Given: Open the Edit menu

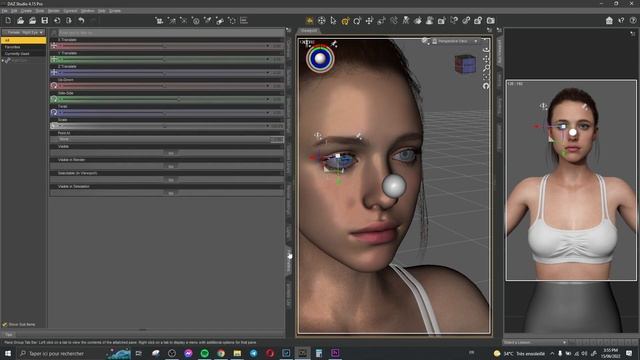Looking at the screenshot, I should [14, 11].
